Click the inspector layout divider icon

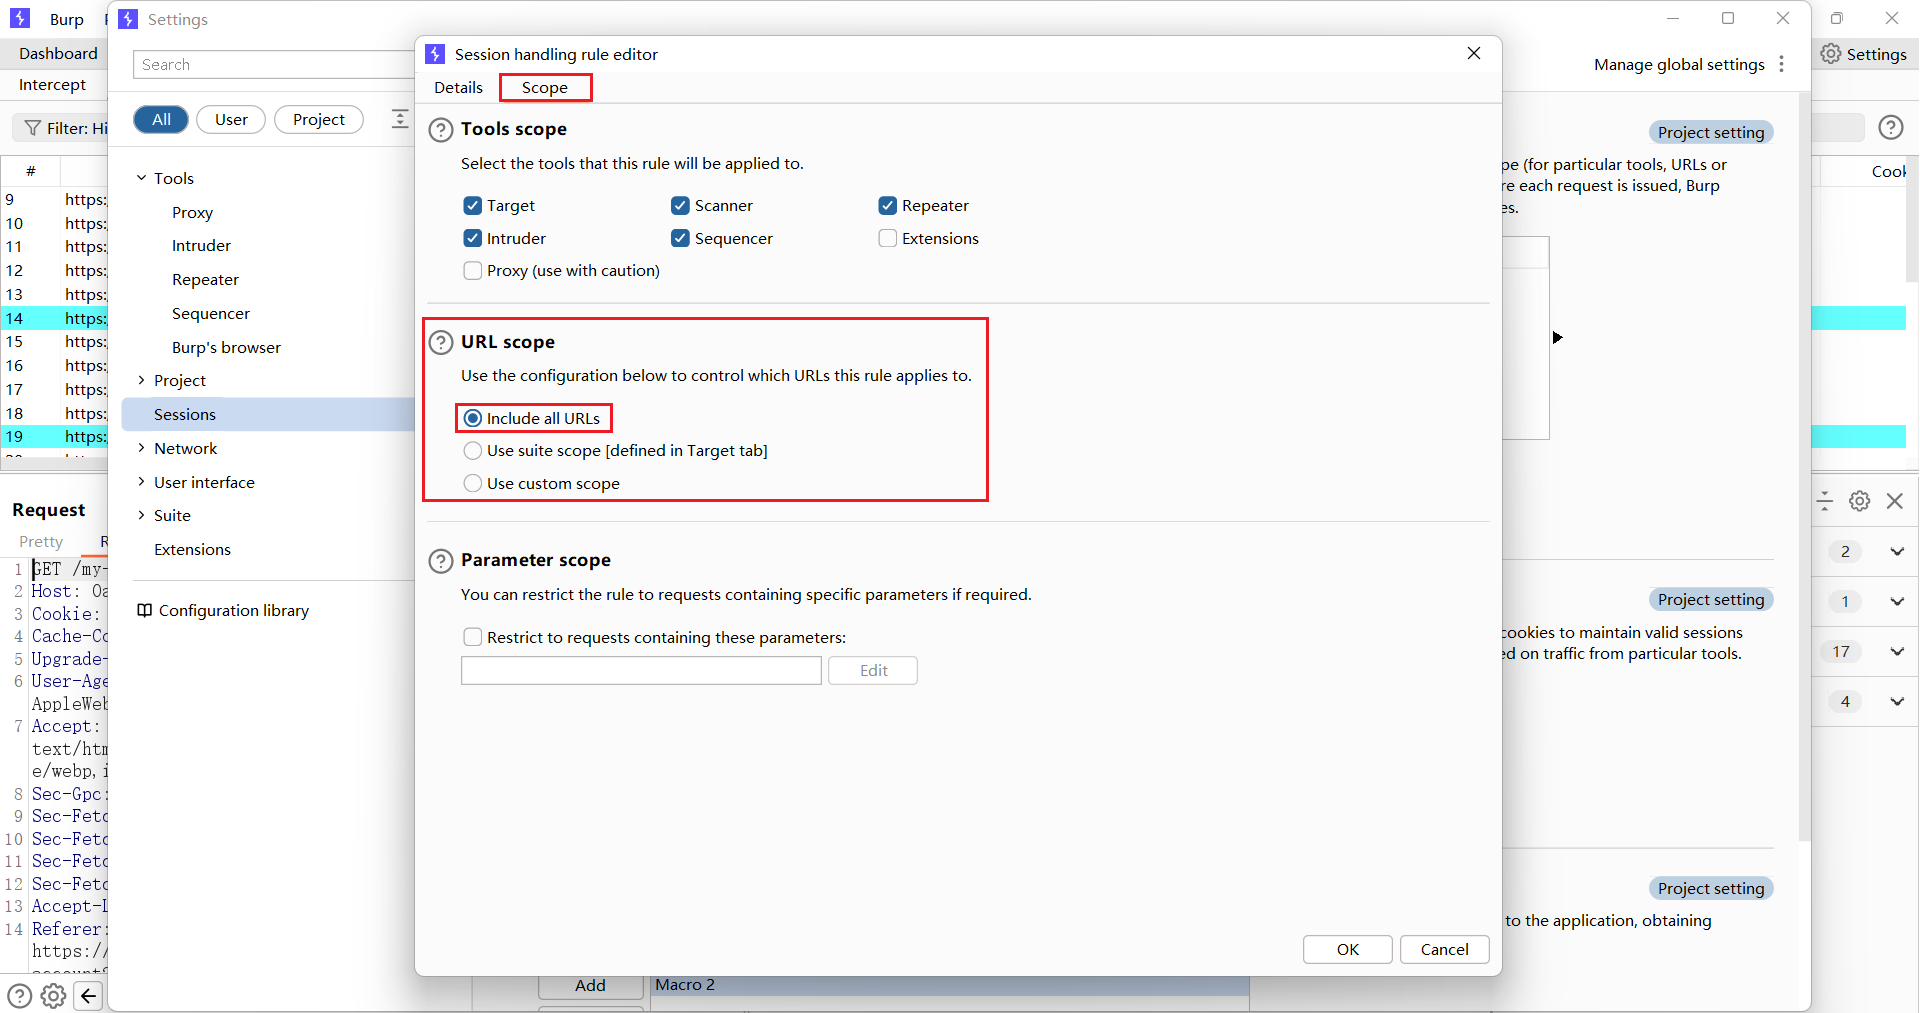click(x=1824, y=501)
